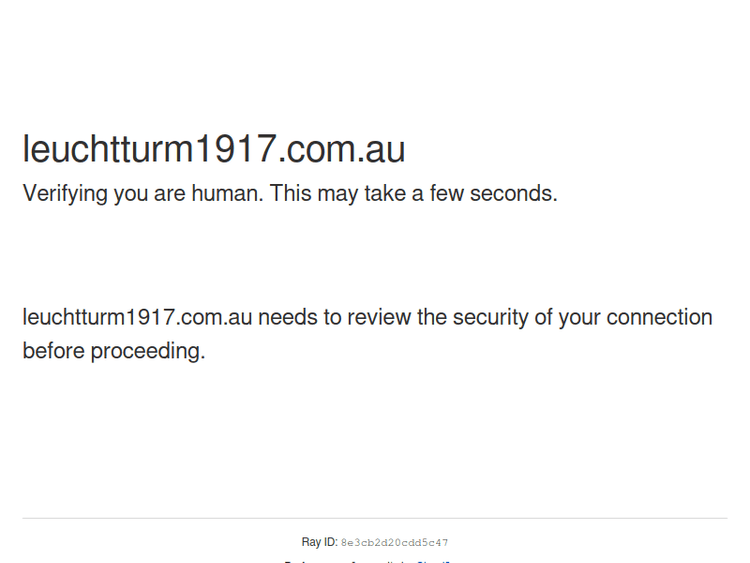
Task: Click "This may take a few seconds" text
Action: (413, 194)
